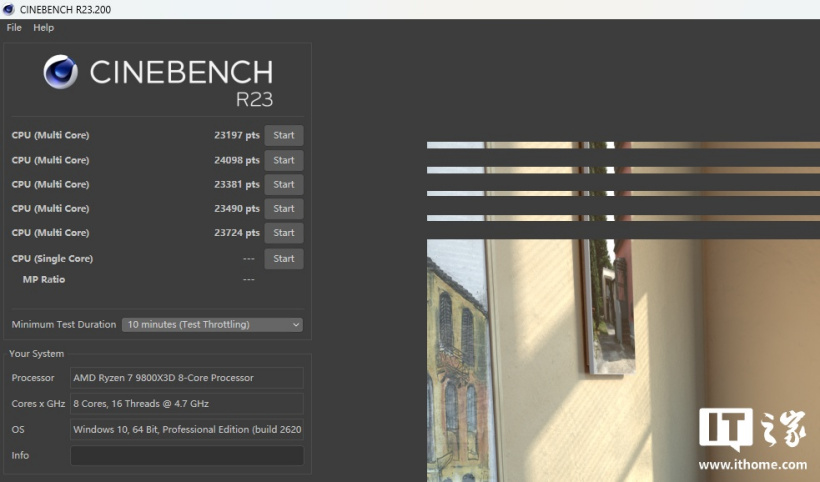Select the 23490 pts score value

(236, 209)
